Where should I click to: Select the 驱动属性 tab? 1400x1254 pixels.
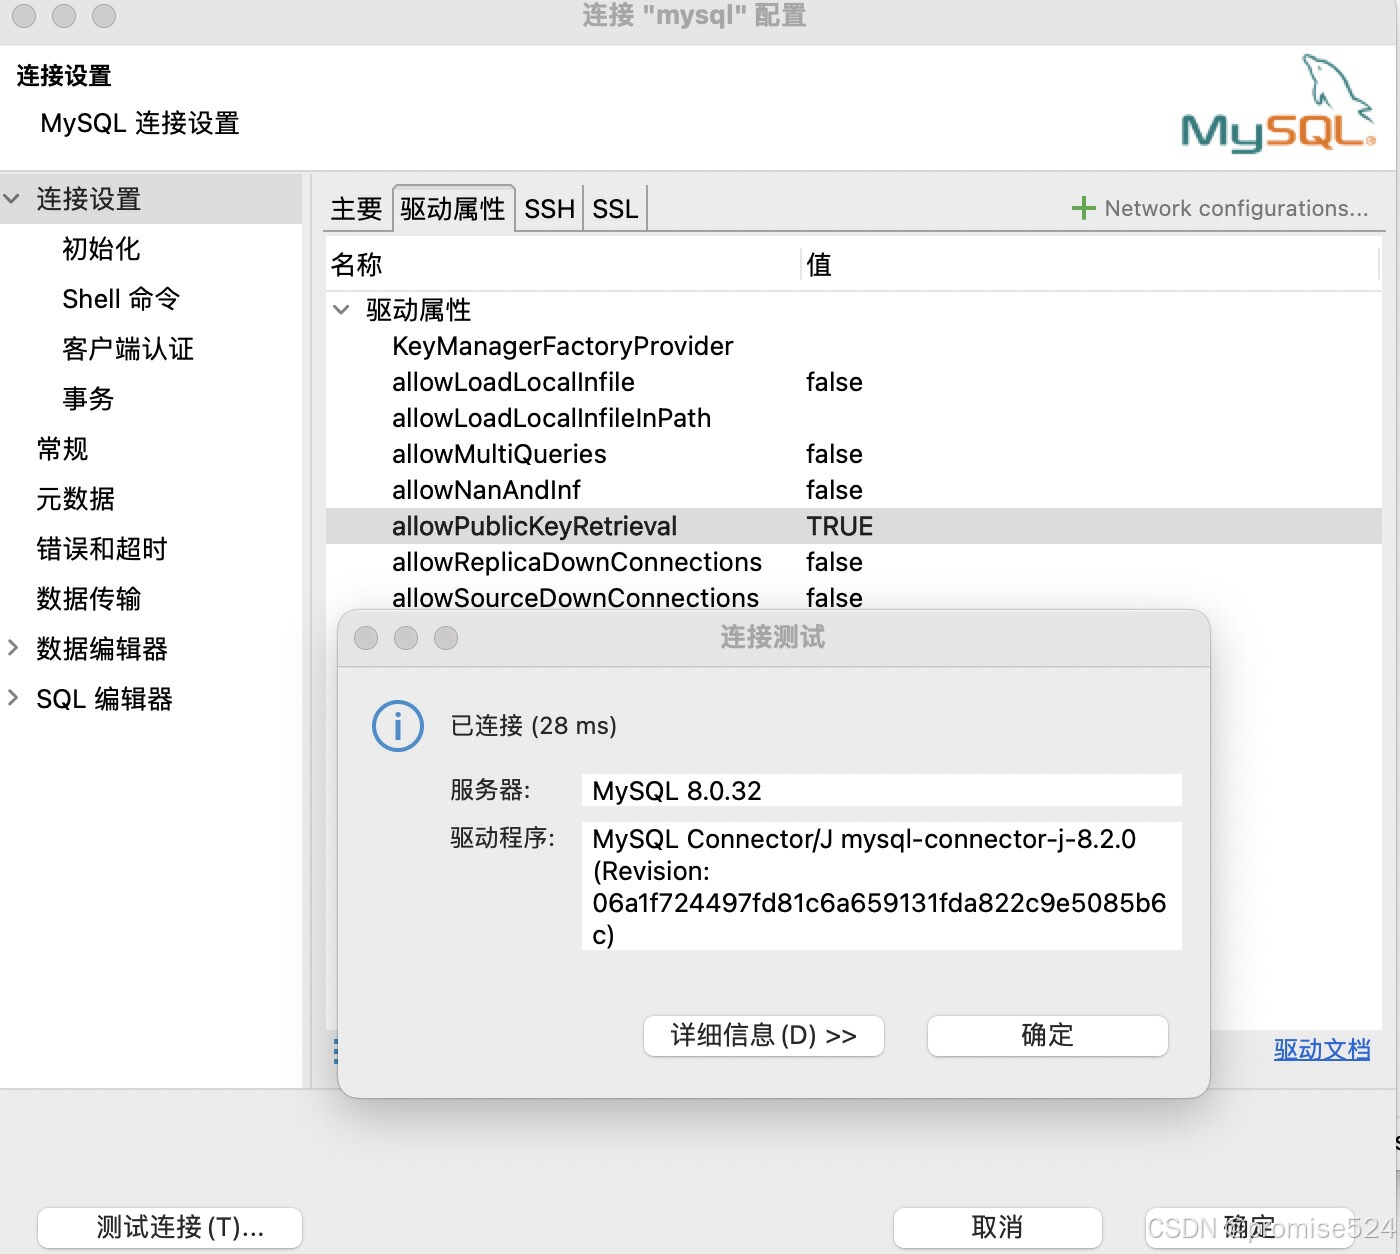coord(453,209)
